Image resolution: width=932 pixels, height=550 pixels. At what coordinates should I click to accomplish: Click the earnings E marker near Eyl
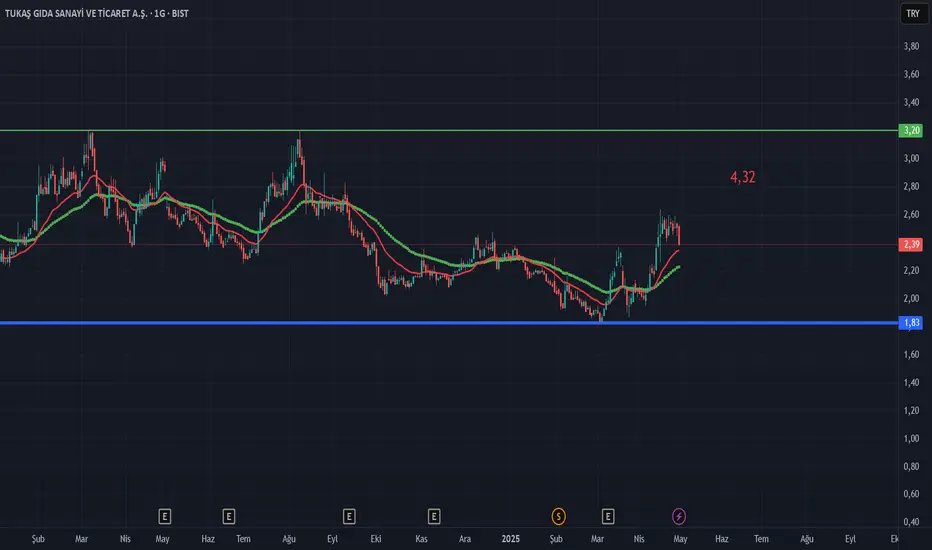(349, 517)
